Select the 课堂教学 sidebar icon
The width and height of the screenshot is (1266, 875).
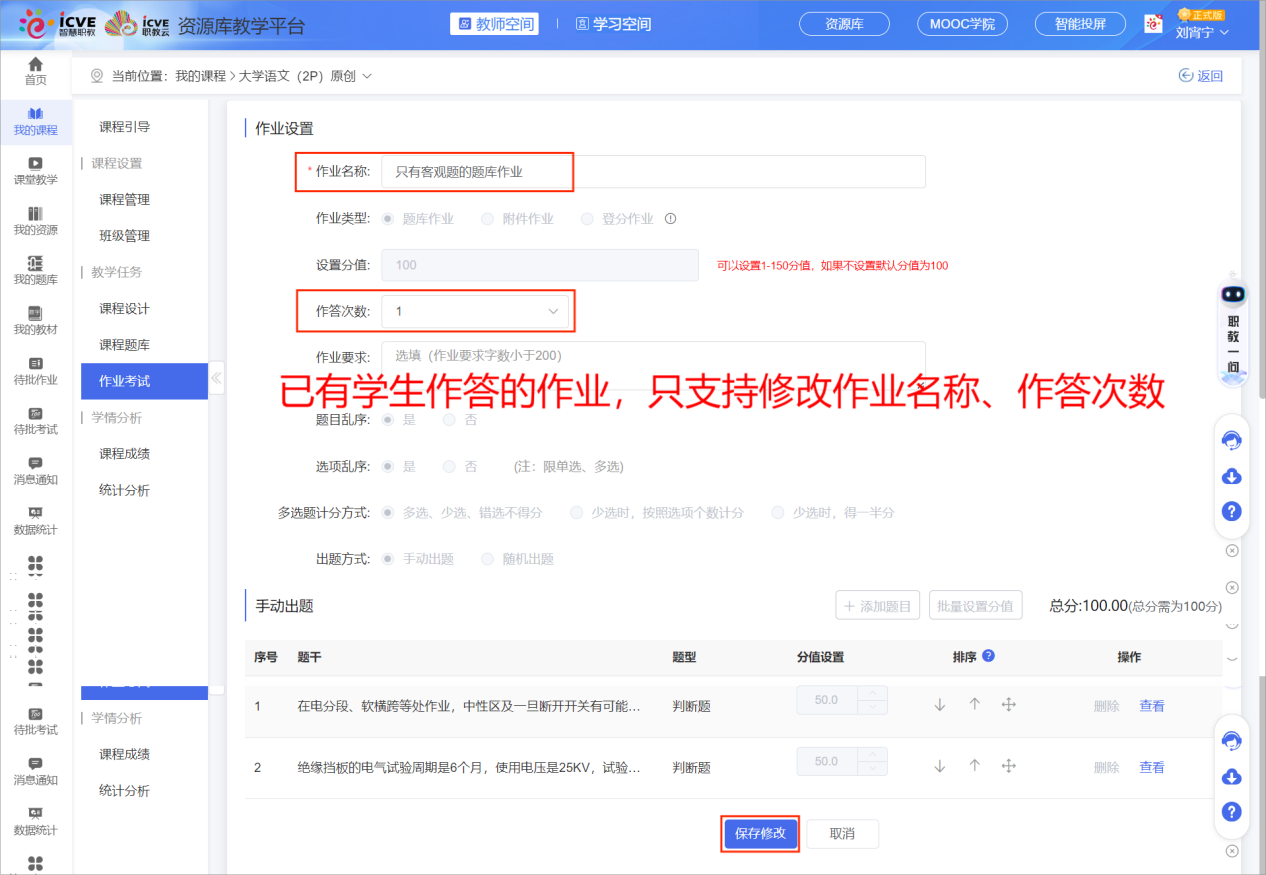(x=35, y=170)
